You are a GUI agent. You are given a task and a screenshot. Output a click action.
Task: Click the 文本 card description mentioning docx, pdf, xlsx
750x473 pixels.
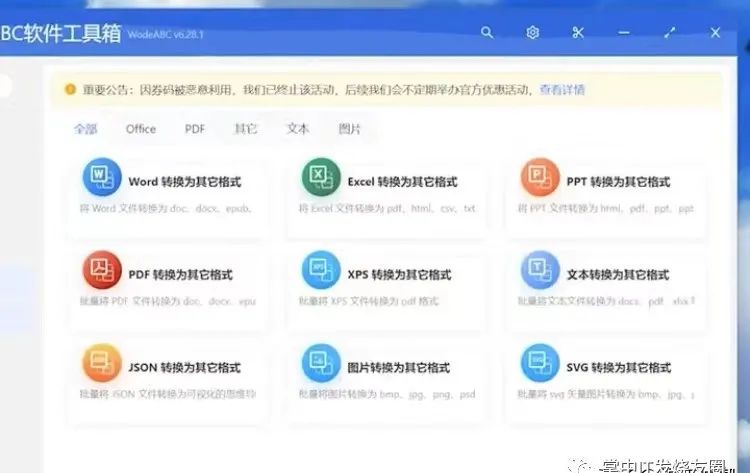tap(606, 301)
